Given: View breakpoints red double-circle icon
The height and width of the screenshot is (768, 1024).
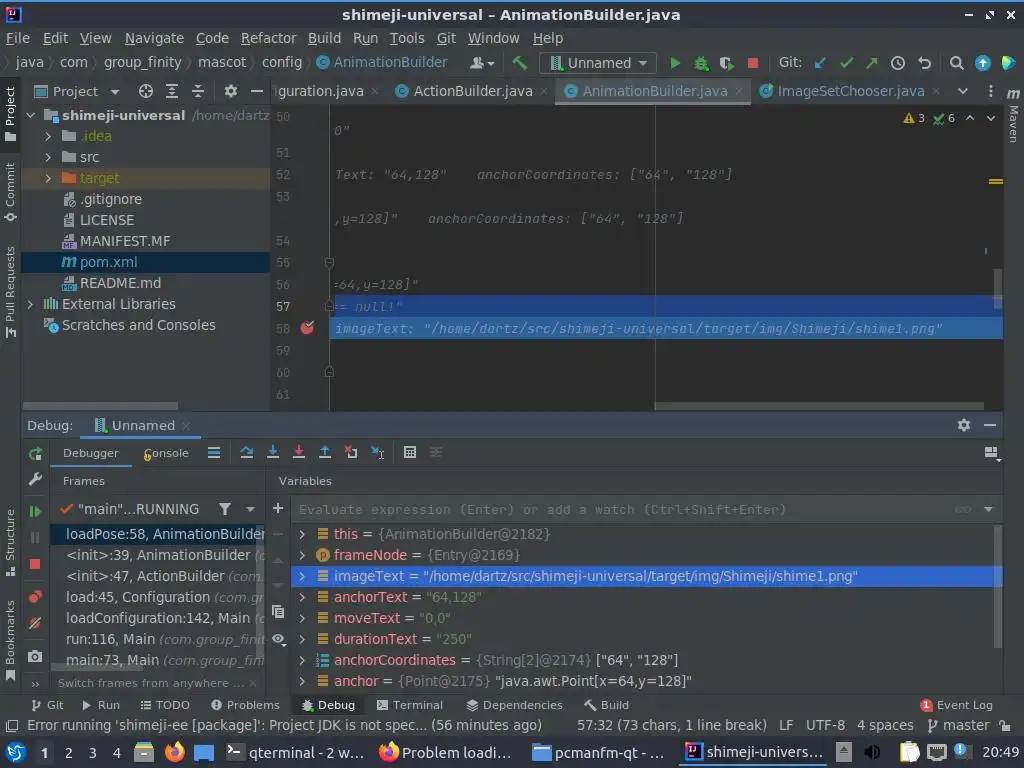Looking at the screenshot, I should (35, 596).
